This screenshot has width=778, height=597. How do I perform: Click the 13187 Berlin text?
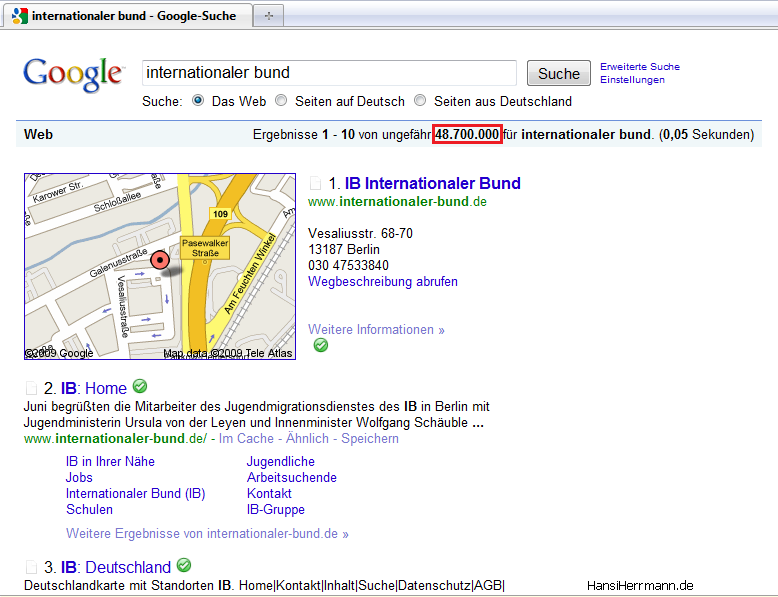[344, 249]
